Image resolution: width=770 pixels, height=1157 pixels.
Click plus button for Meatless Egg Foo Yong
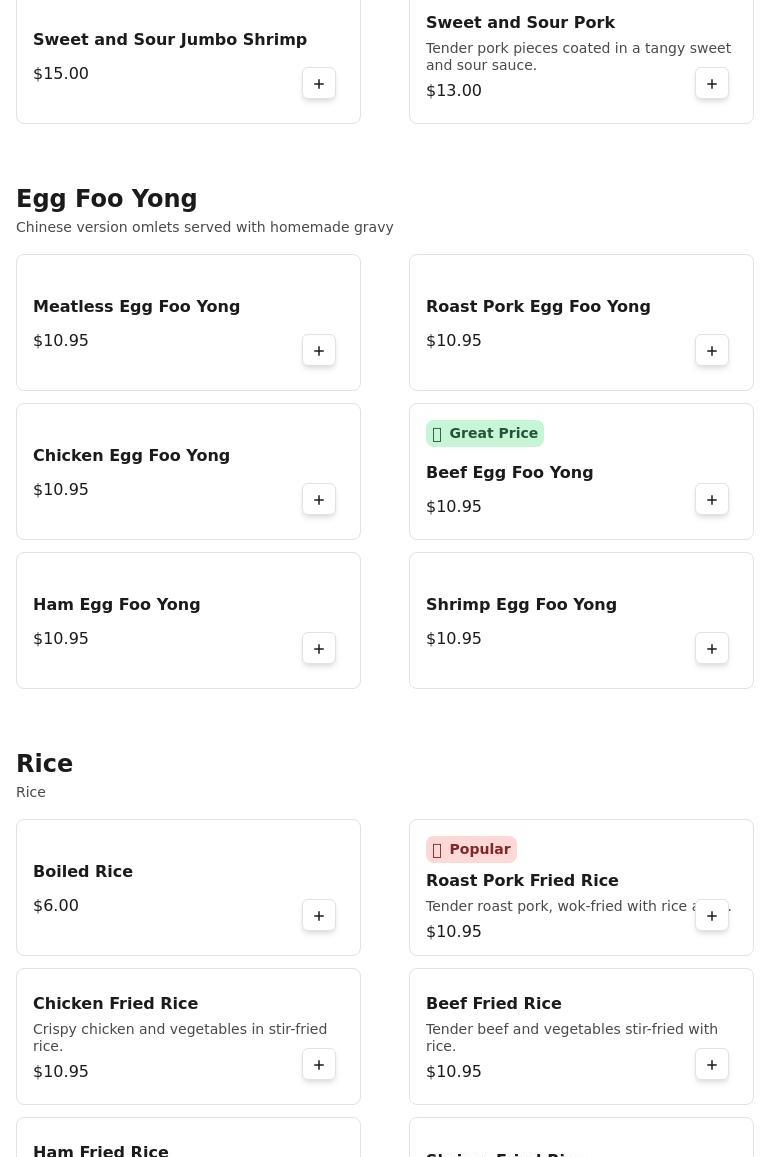click(319, 351)
